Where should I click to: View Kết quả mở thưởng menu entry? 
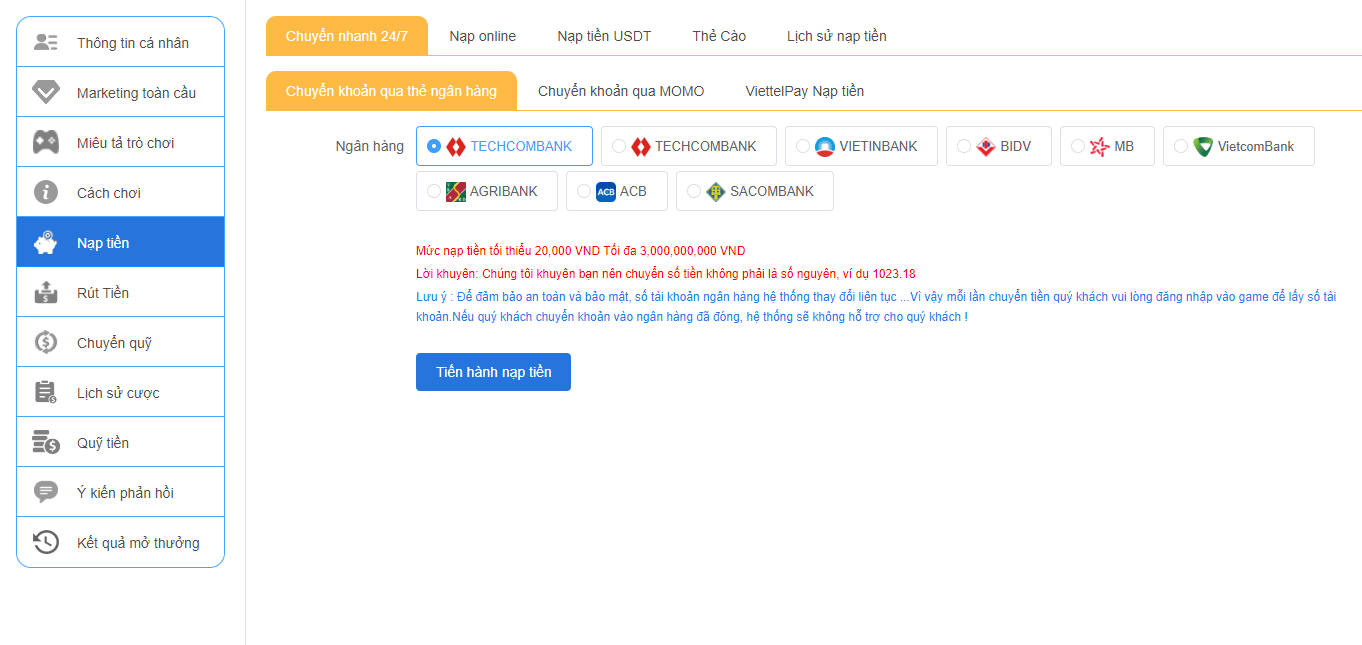click(120, 542)
